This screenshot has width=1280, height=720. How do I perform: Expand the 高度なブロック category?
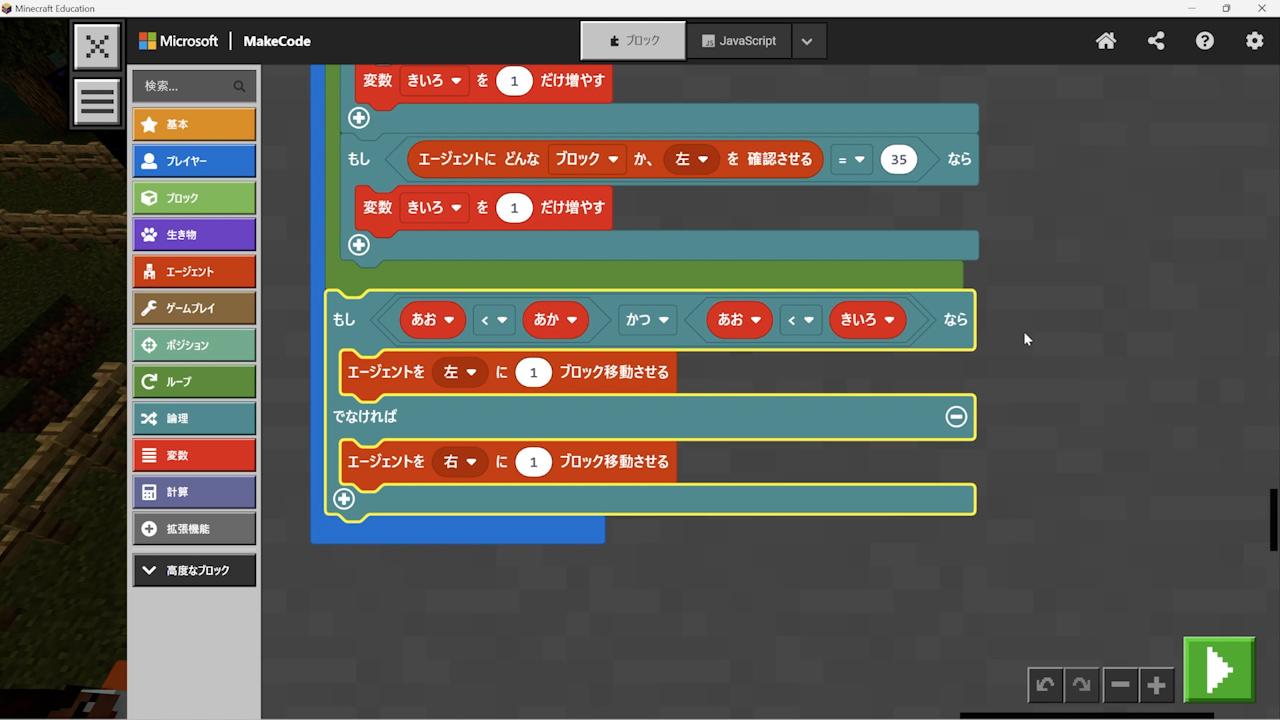coord(194,570)
